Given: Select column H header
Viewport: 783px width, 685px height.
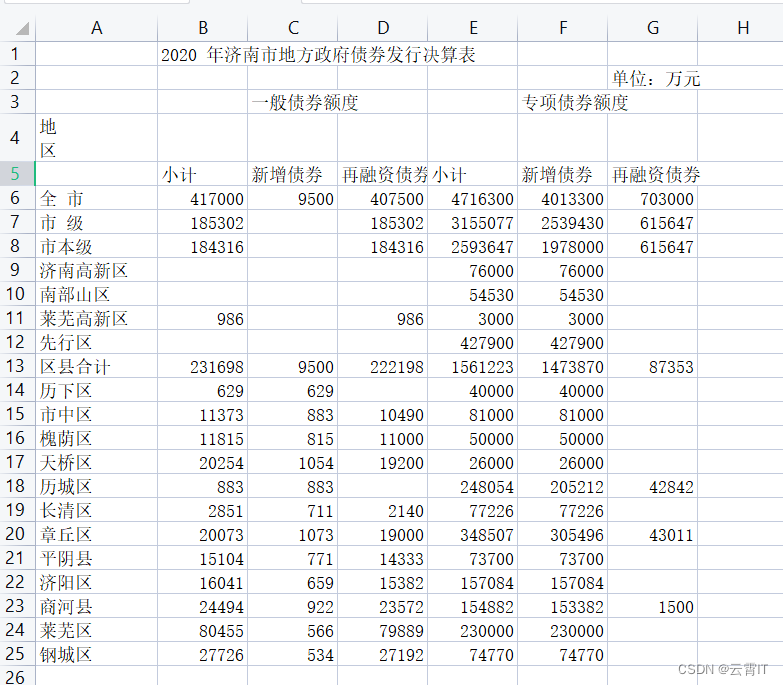Looking at the screenshot, I should point(743,28).
